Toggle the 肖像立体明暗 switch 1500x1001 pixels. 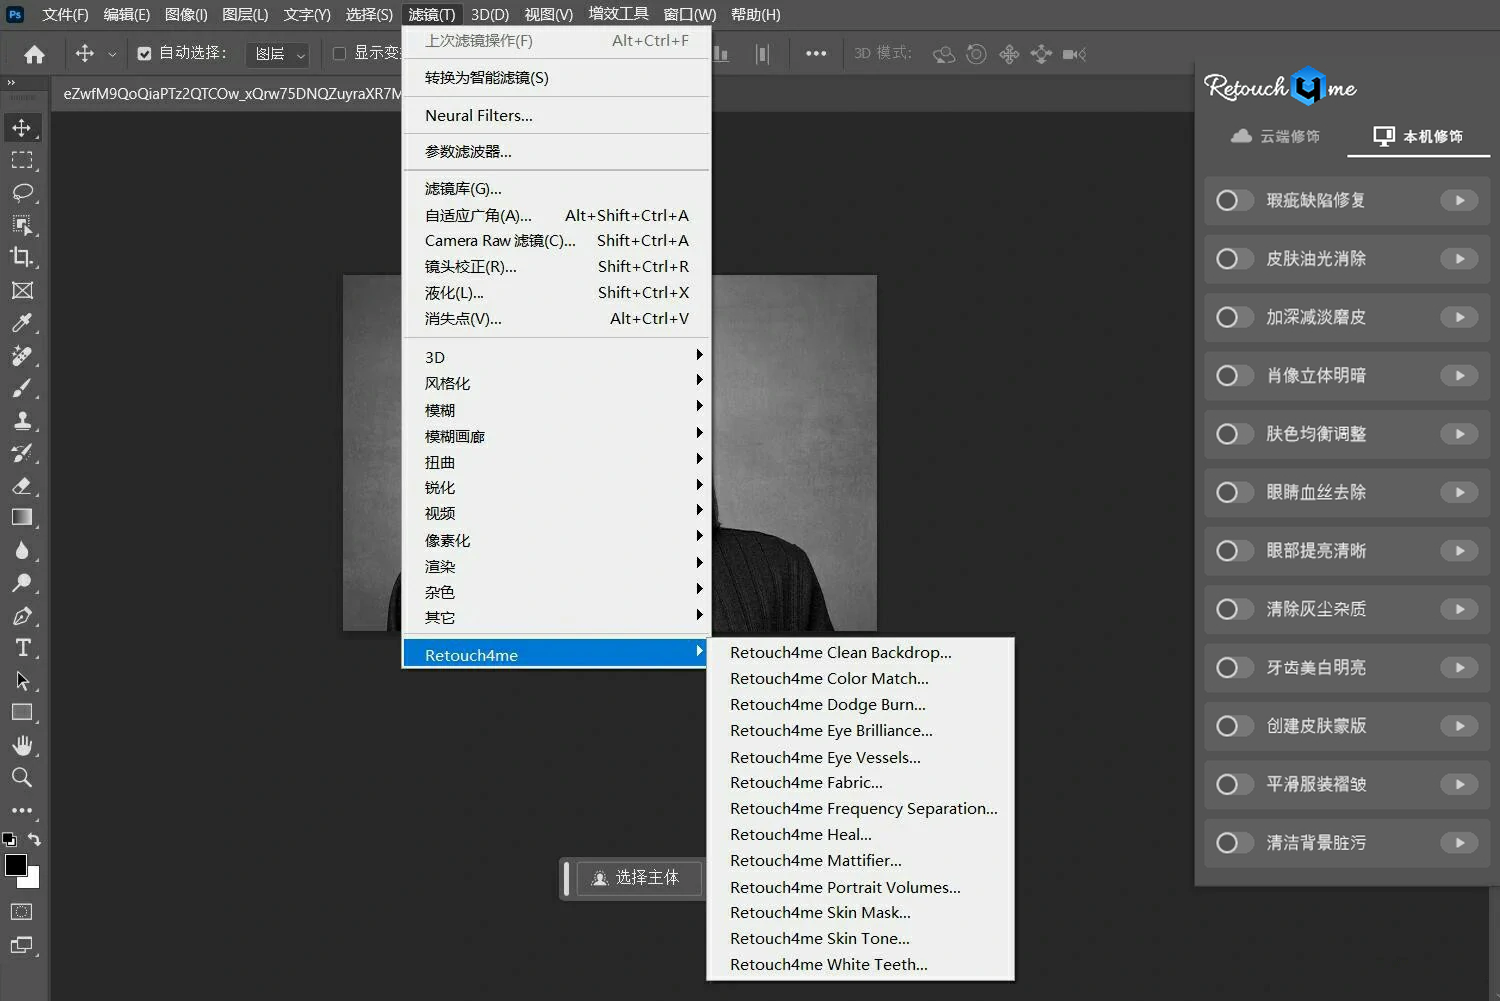pyautogui.click(x=1233, y=376)
